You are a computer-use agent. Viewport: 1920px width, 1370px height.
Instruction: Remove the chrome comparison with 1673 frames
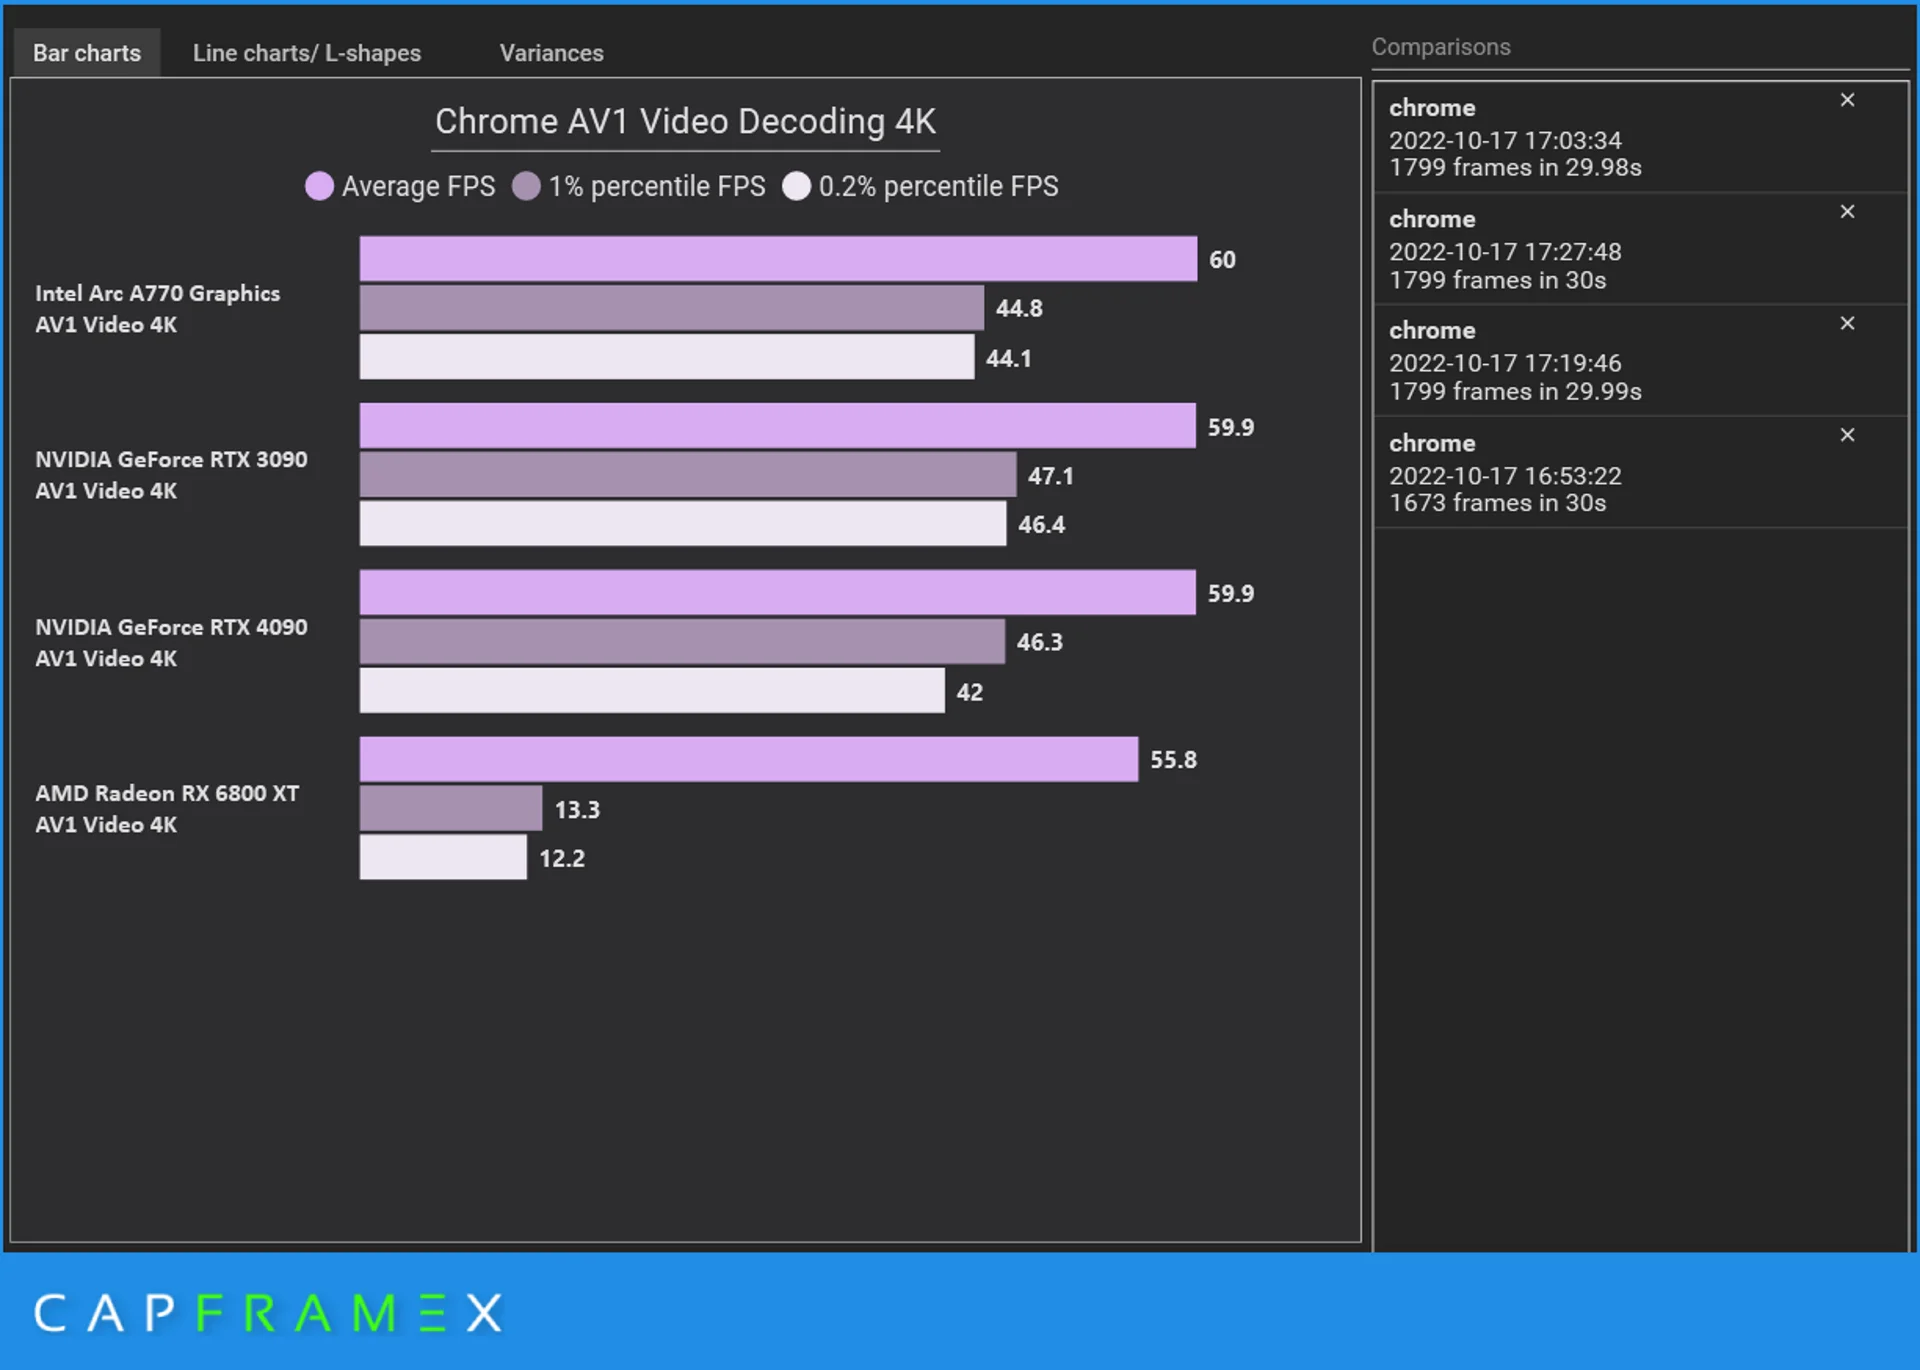[x=1847, y=435]
